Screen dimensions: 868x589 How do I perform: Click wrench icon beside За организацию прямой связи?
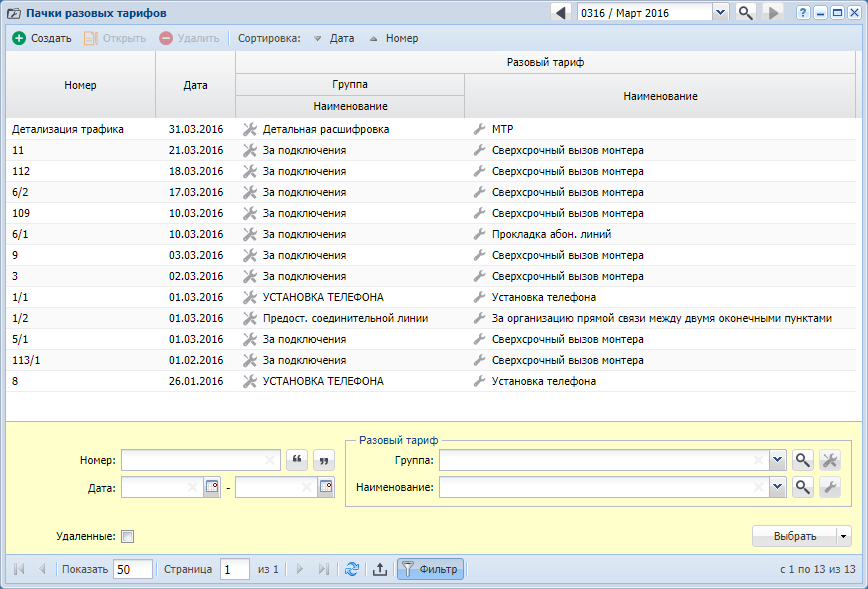(x=479, y=318)
